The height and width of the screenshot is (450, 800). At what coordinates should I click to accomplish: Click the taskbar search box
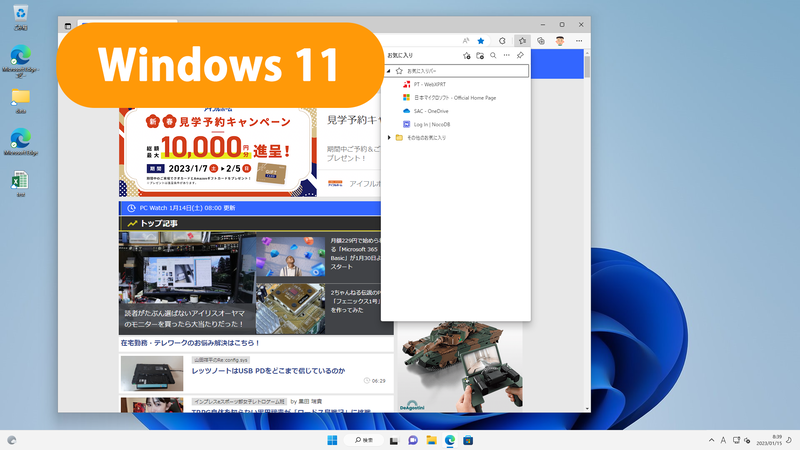click(x=364, y=440)
